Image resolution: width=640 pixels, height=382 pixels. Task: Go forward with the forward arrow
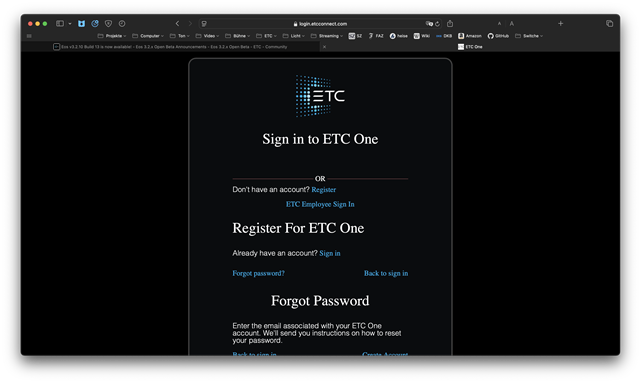pyautogui.click(x=190, y=24)
